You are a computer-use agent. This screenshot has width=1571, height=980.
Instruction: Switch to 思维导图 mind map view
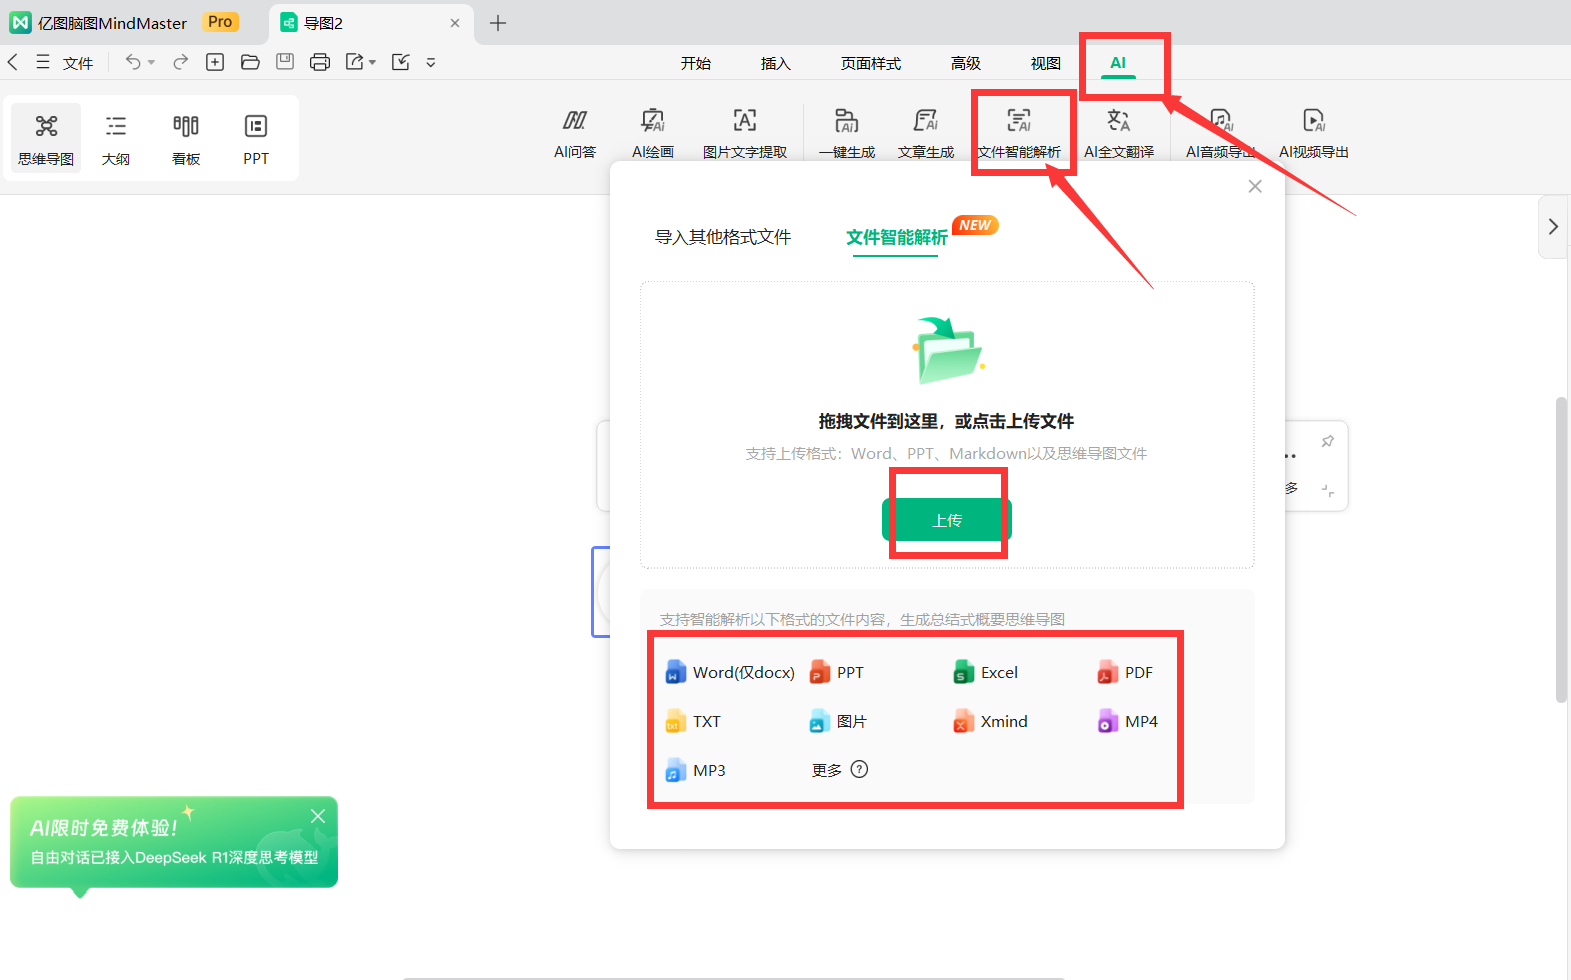click(x=46, y=138)
